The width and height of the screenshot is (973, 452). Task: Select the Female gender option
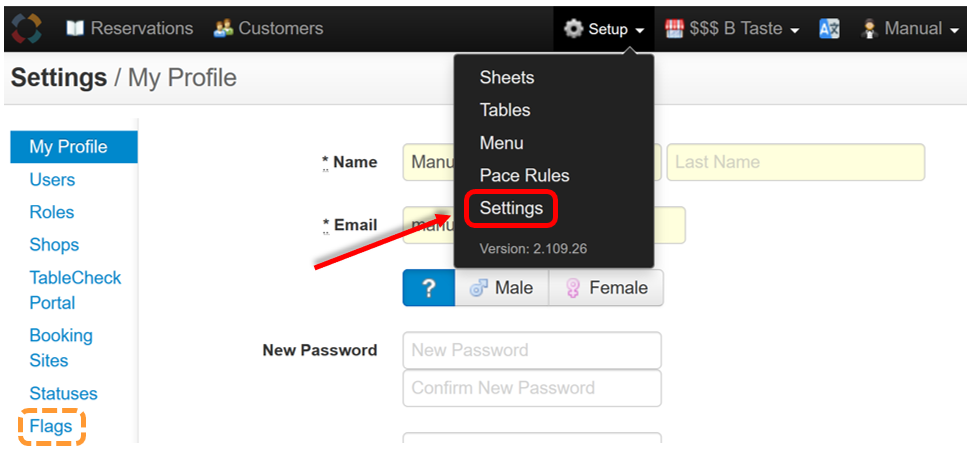click(606, 288)
